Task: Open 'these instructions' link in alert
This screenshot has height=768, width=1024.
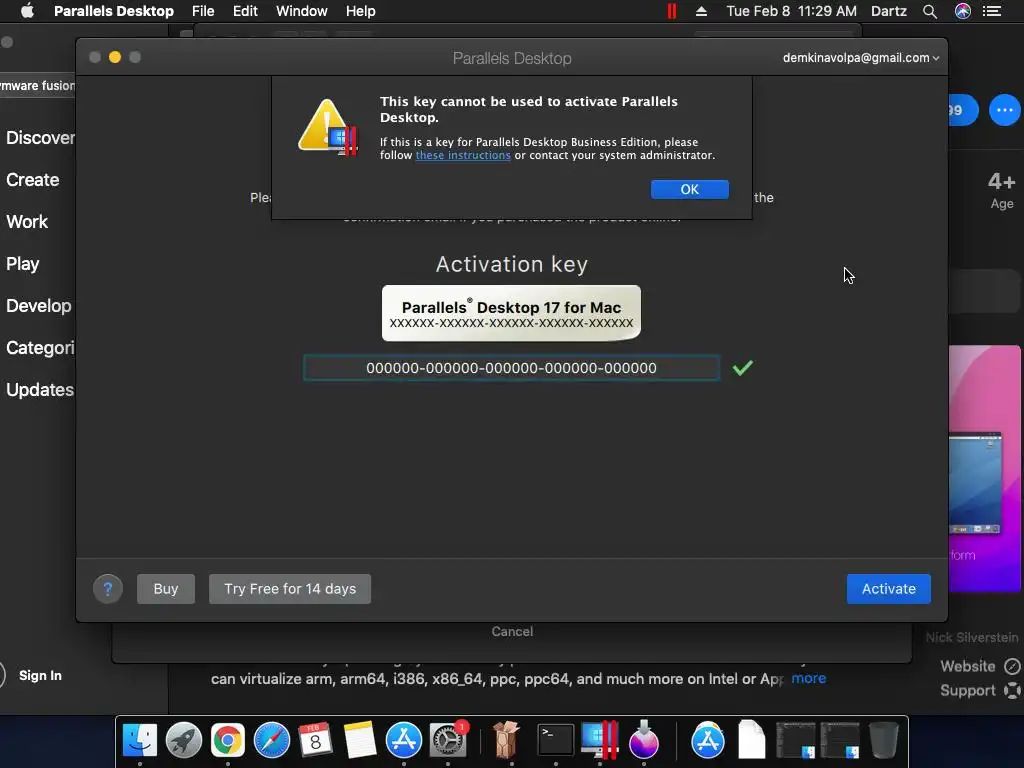Action: pos(463,155)
